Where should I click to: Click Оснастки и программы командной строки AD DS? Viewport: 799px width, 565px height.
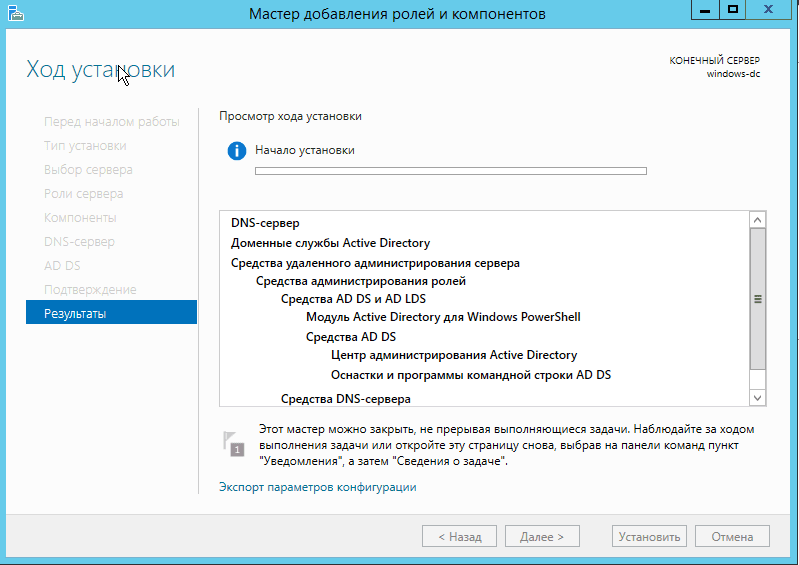(471, 375)
